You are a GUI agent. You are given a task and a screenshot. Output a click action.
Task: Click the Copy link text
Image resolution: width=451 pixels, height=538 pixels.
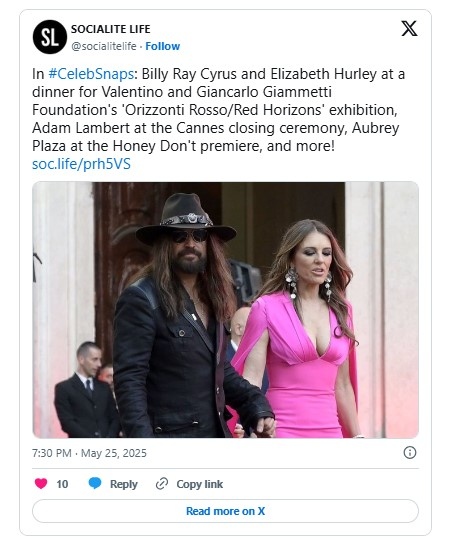click(199, 484)
